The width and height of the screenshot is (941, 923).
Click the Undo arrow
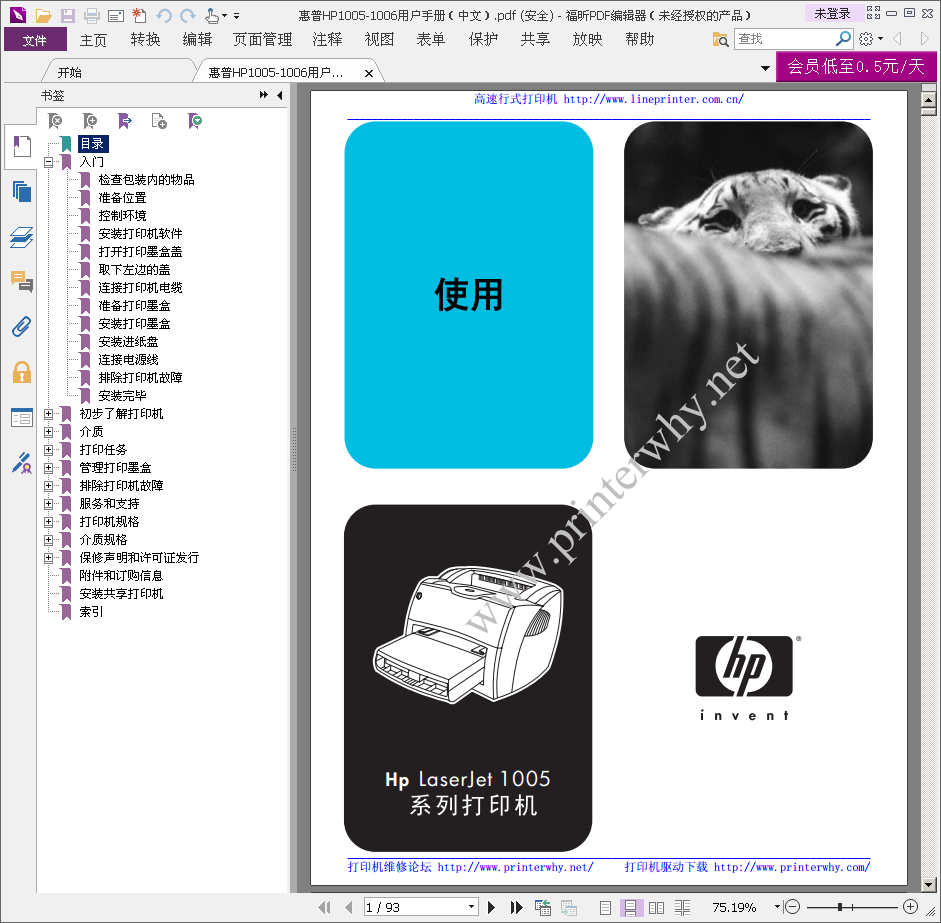click(x=164, y=16)
